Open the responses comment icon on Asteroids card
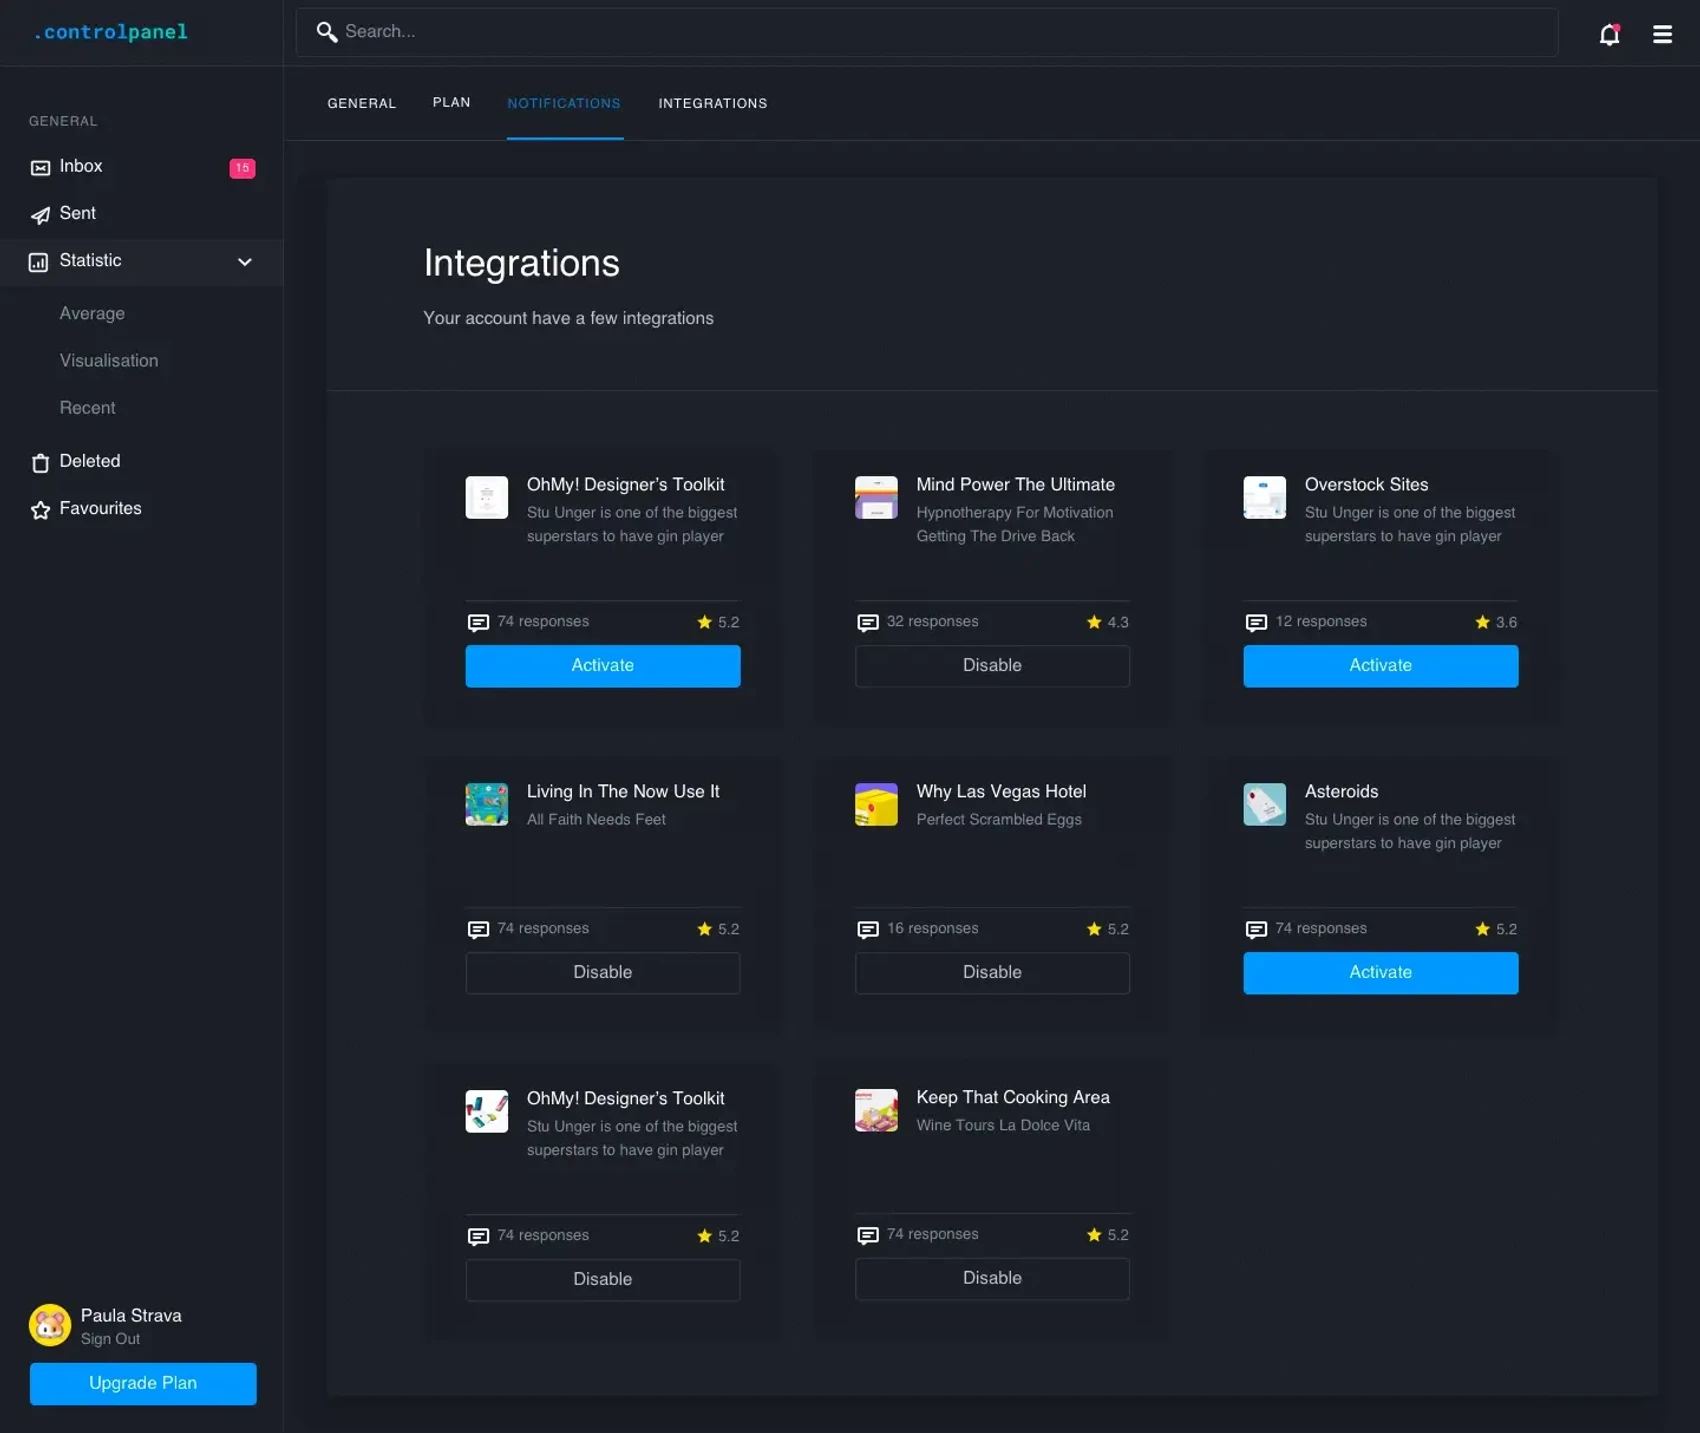This screenshot has height=1433, width=1700. (1256, 929)
